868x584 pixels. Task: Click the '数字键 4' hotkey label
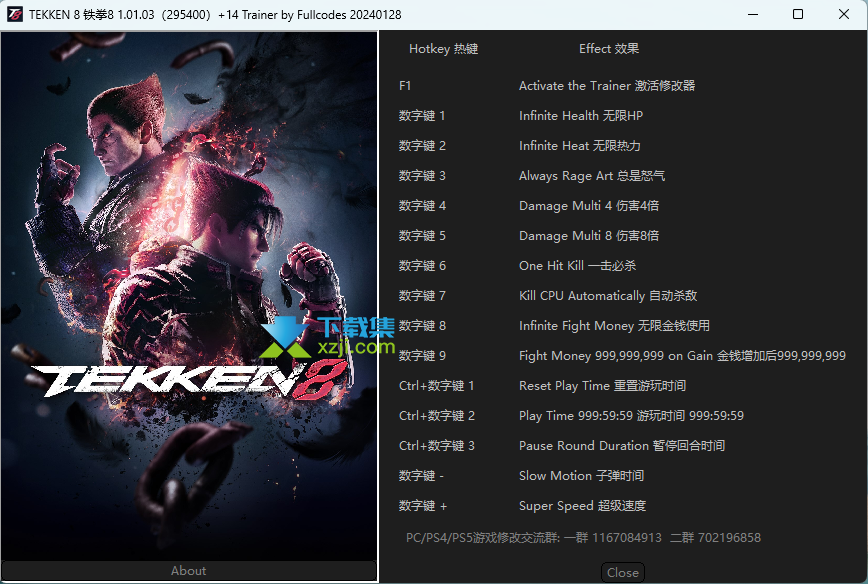(422, 206)
